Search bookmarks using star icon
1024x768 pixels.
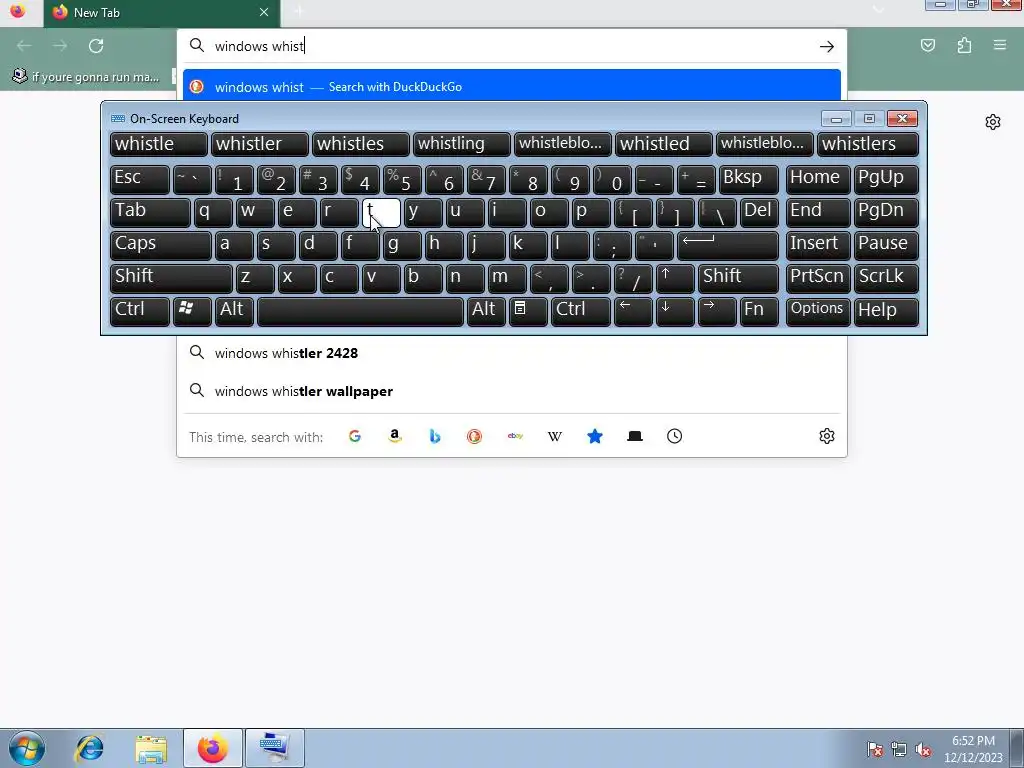594,436
